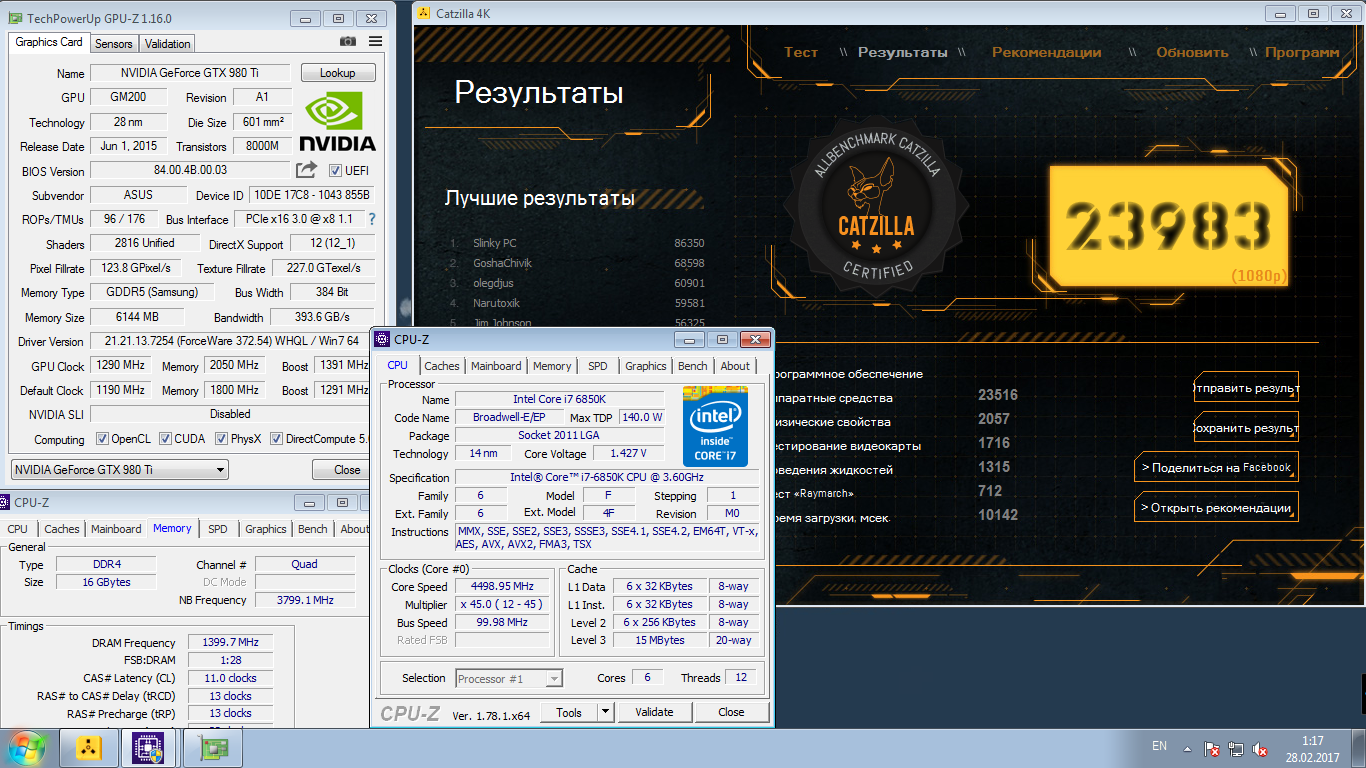Open the Action Center flag tray icon
Image resolution: width=1366 pixels, height=768 pixels.
1212,748
